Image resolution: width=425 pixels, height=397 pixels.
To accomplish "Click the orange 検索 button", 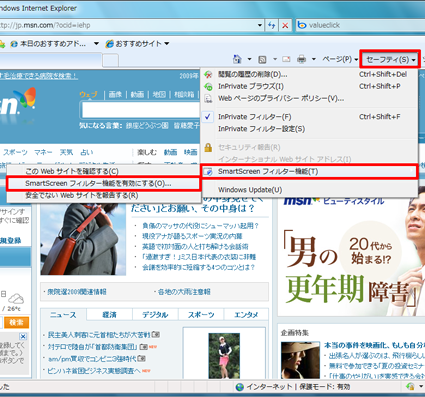I will 16,322.
